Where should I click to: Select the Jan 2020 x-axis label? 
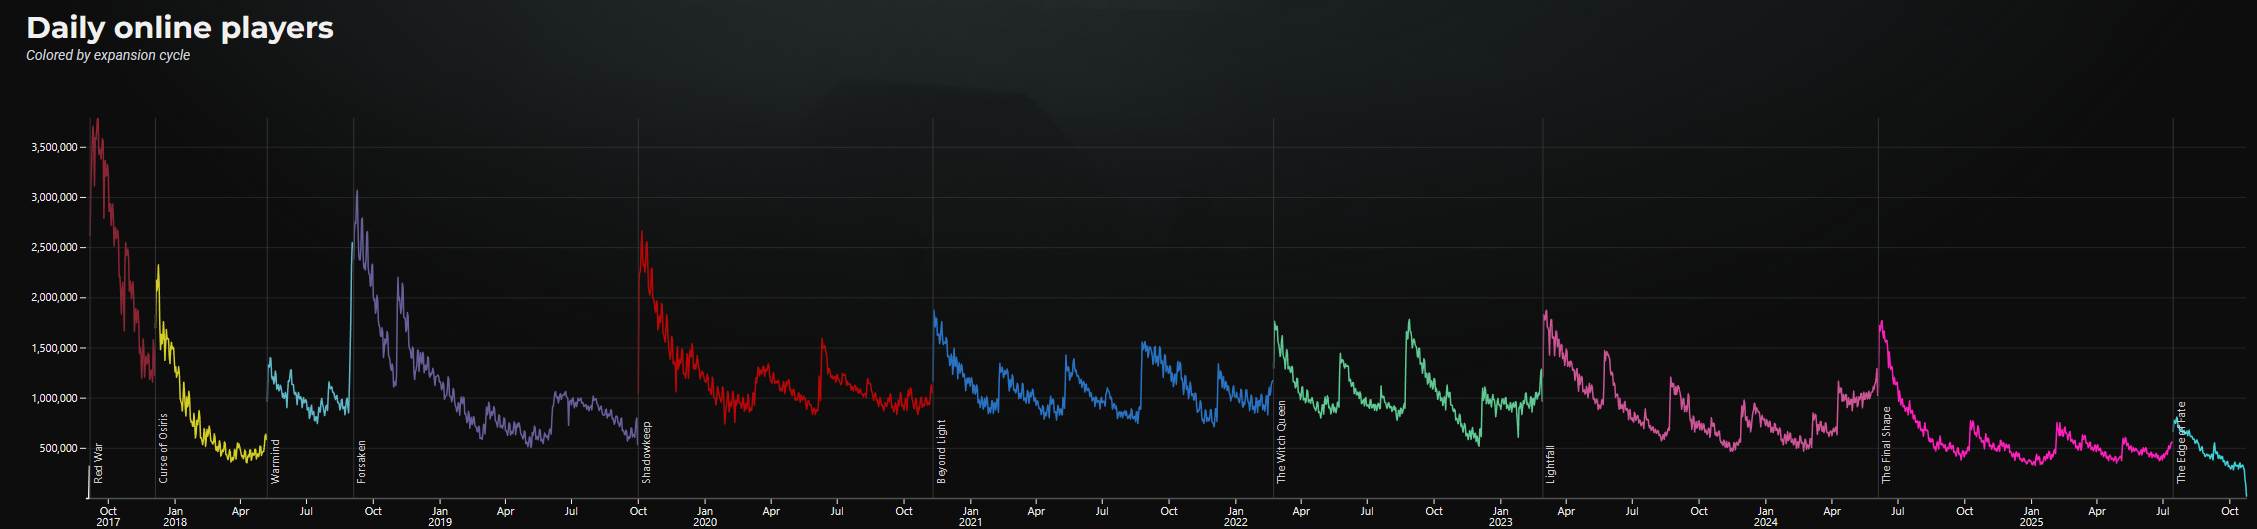[x=705, y=516]
